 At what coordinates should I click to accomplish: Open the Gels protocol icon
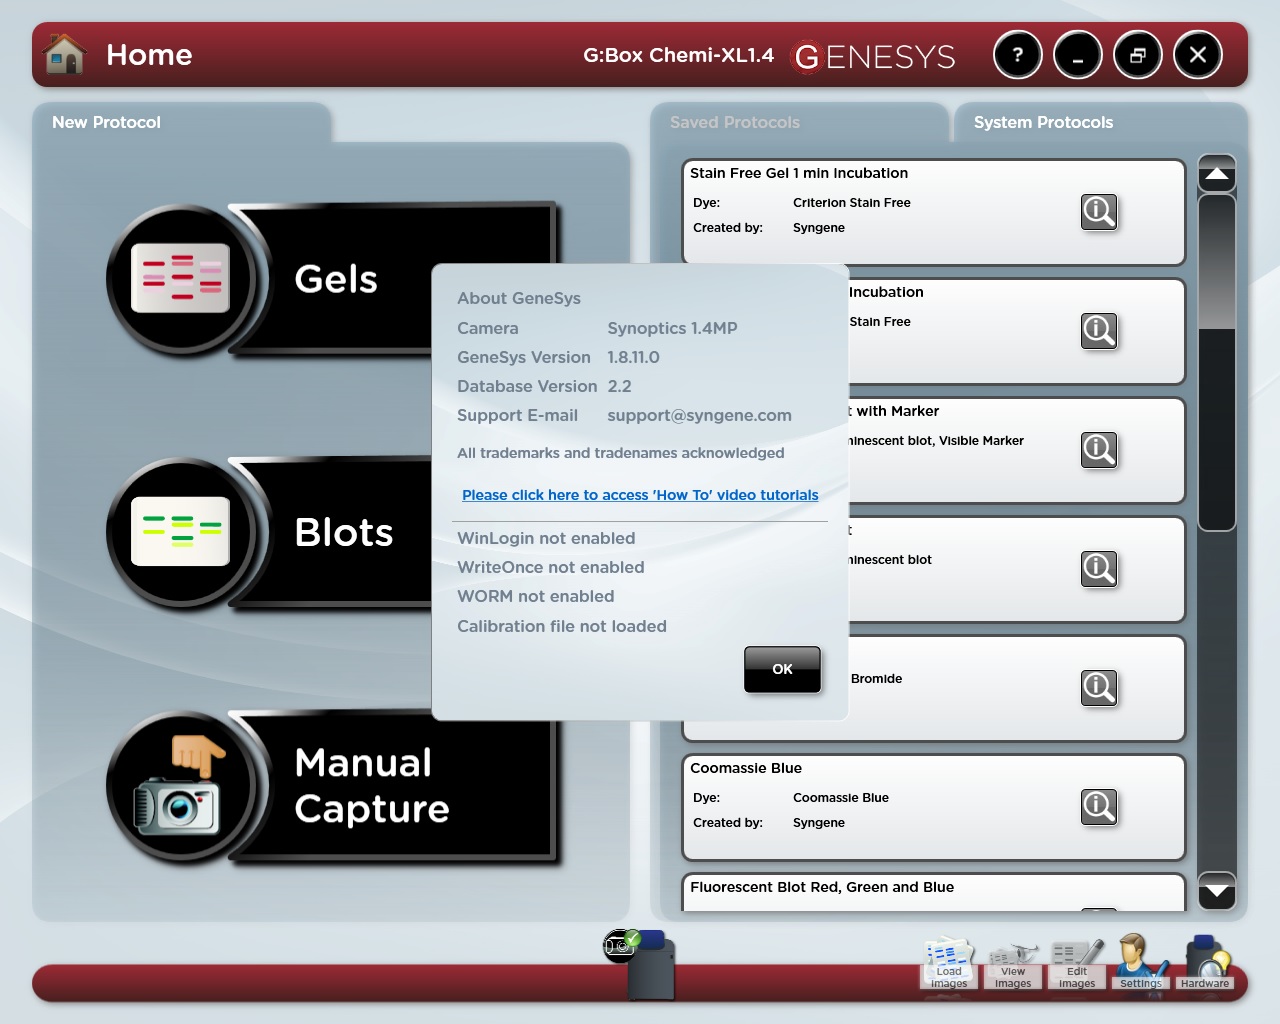click(x=181, y=279)
